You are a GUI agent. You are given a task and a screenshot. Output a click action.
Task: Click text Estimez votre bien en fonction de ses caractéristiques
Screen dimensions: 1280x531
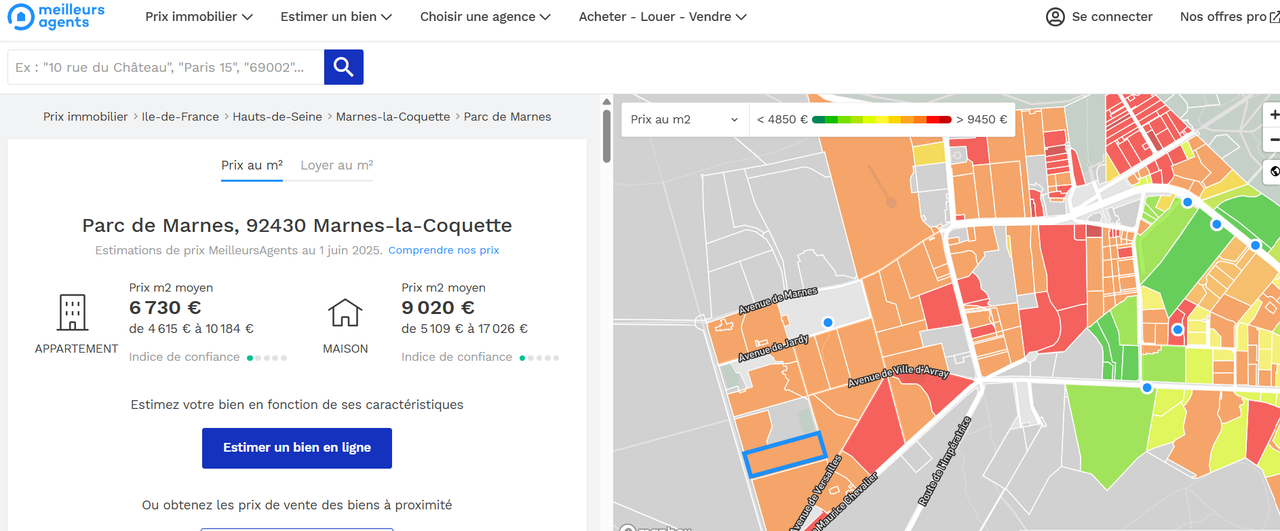pyautogui.click(x=297, y=405)
